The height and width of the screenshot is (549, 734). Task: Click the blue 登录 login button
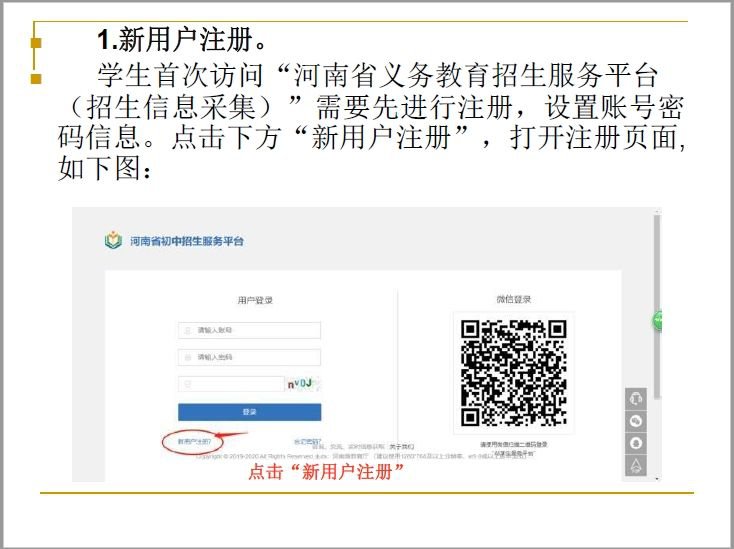(x=250, y=412)
